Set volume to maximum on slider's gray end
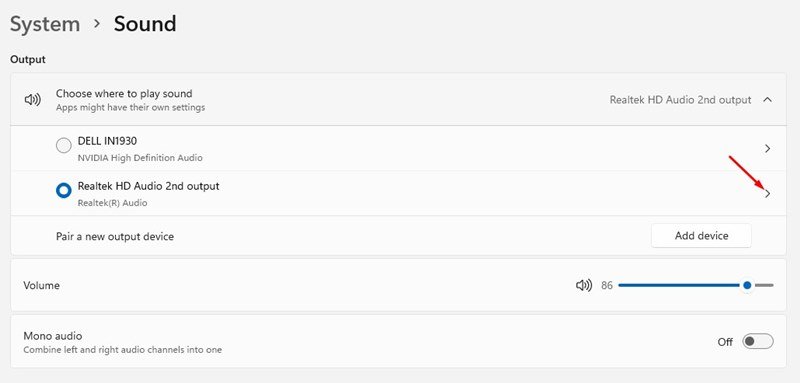This screenshot has width=800, height=383. (x=772, y=285)
